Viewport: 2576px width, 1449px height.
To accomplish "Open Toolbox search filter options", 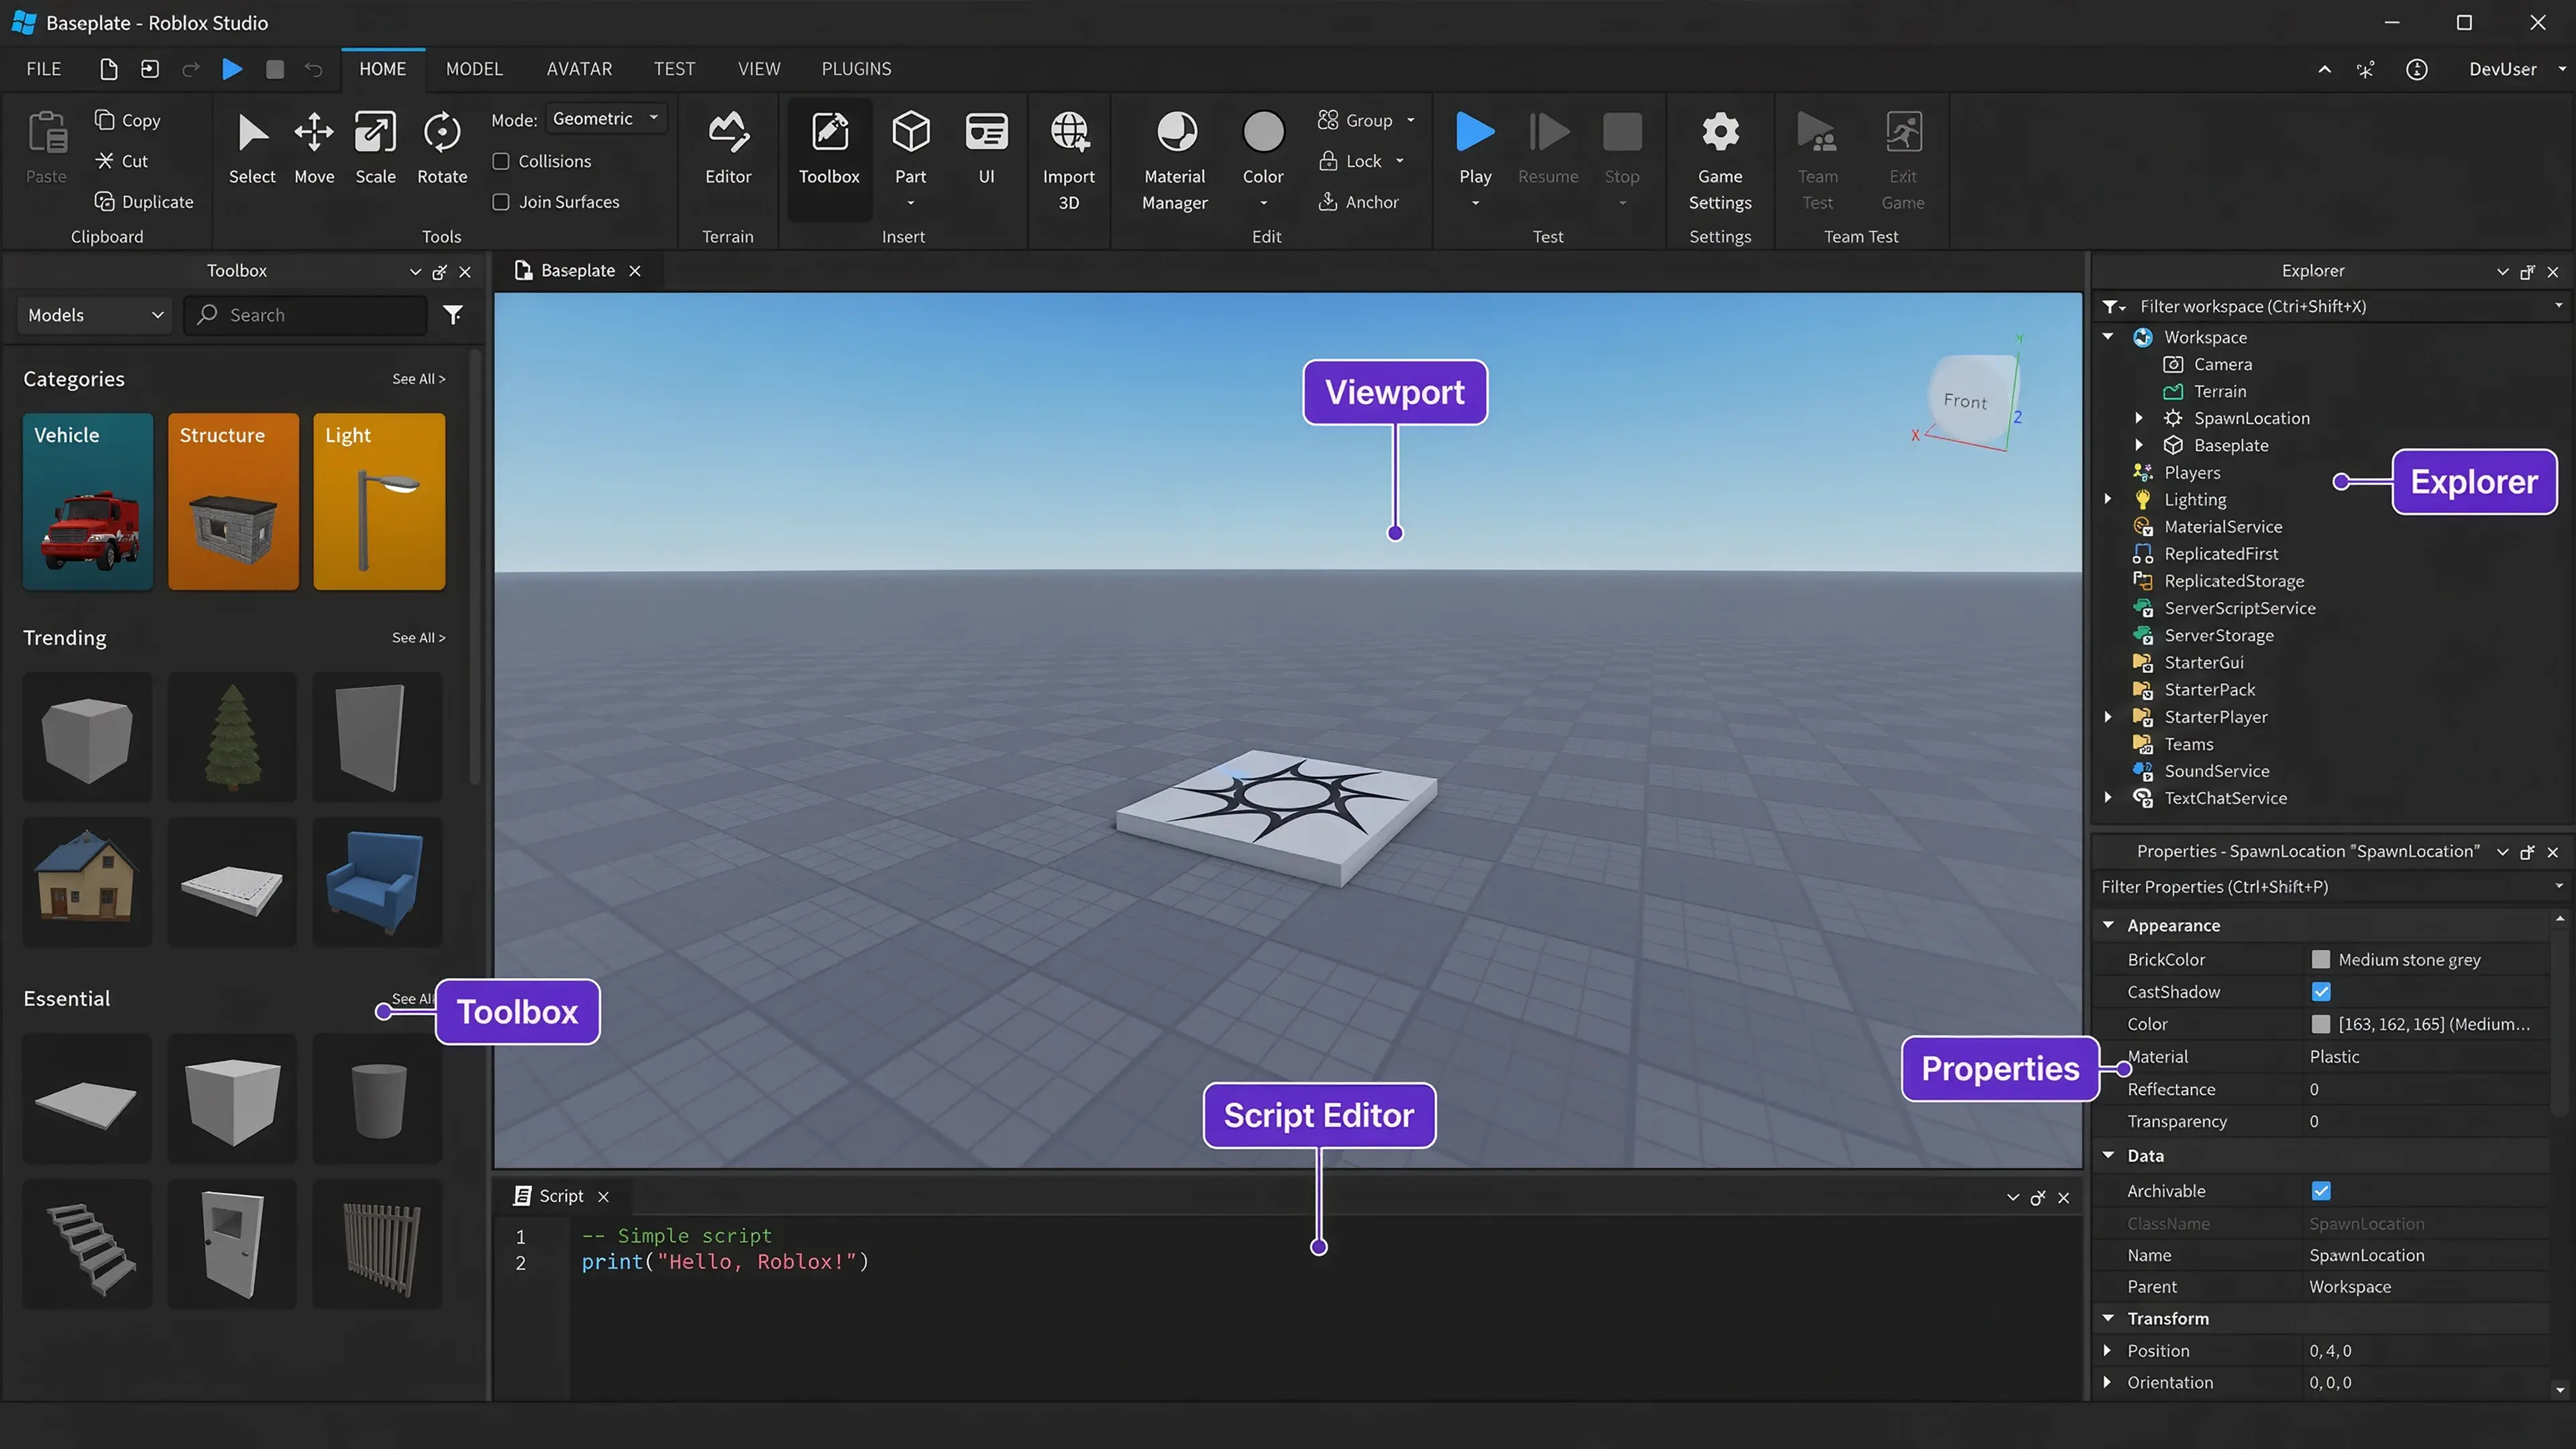I will (x=453, y=315).
